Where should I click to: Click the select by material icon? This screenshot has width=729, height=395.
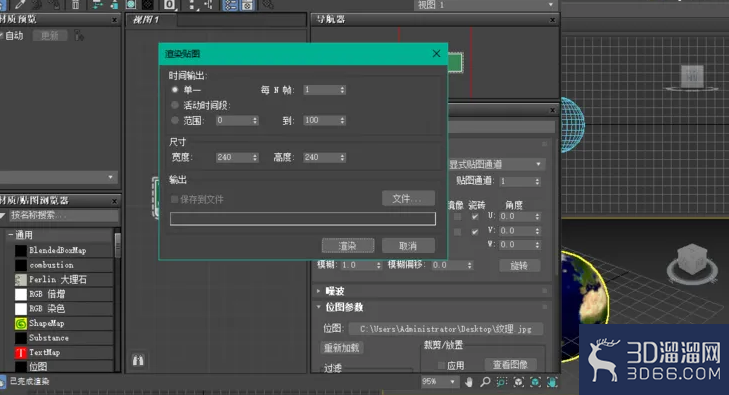(x=267, y=4)
